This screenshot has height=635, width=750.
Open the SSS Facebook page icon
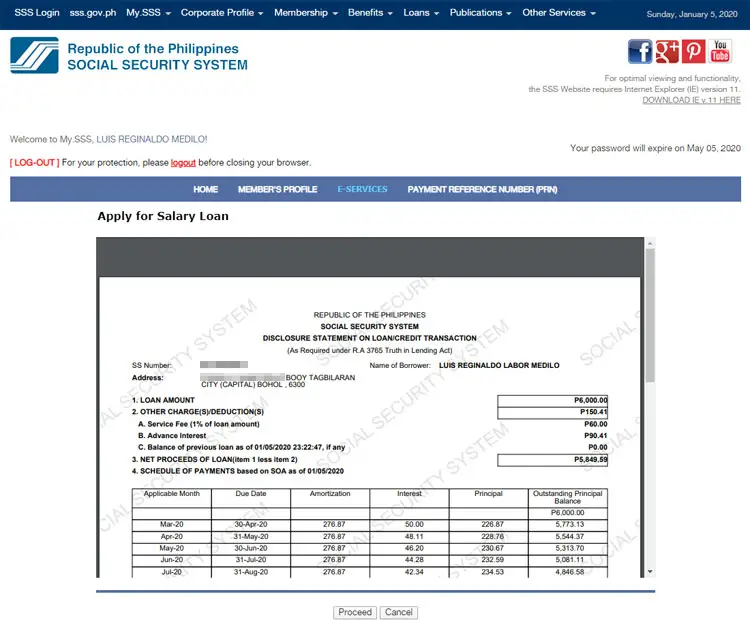pos(640,52)
